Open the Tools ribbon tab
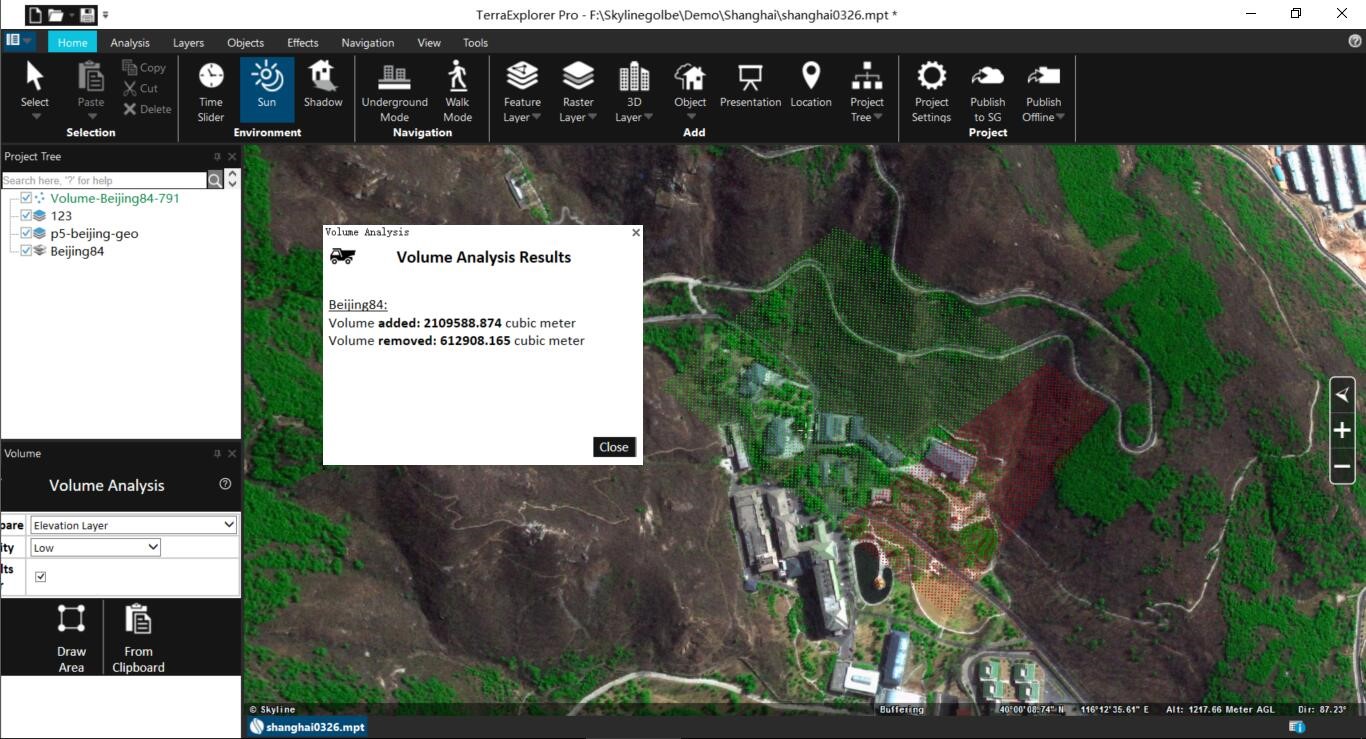The image size is (1366, 739). point(475,43)
